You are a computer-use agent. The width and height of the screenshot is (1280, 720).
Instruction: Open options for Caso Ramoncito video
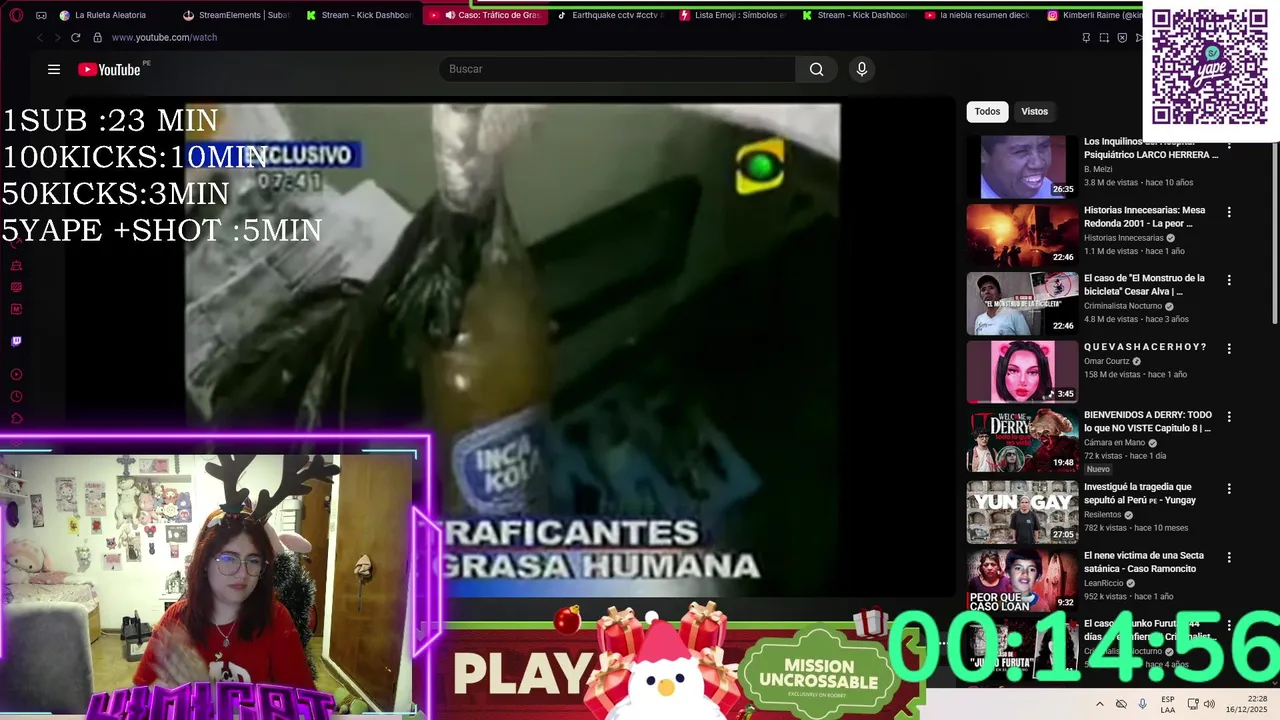(1229, 557)
